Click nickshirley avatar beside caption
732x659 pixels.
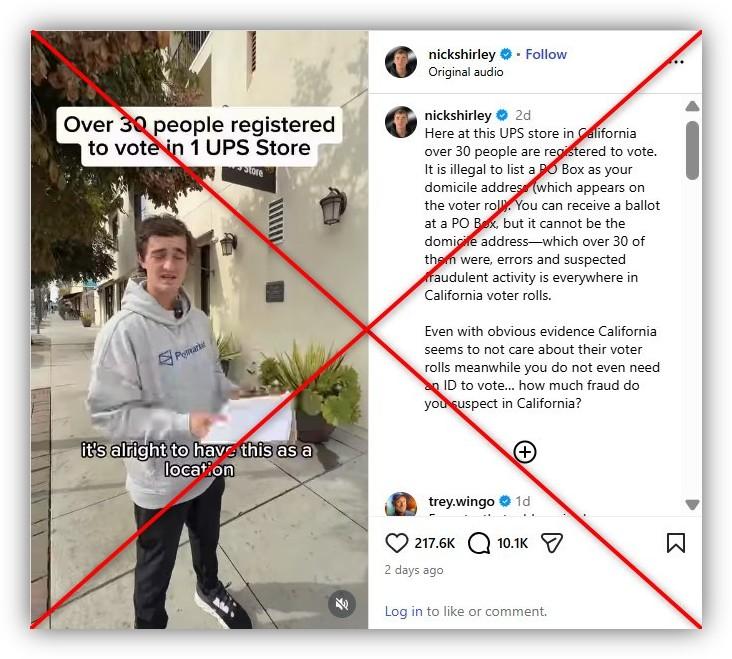point(401,122)
